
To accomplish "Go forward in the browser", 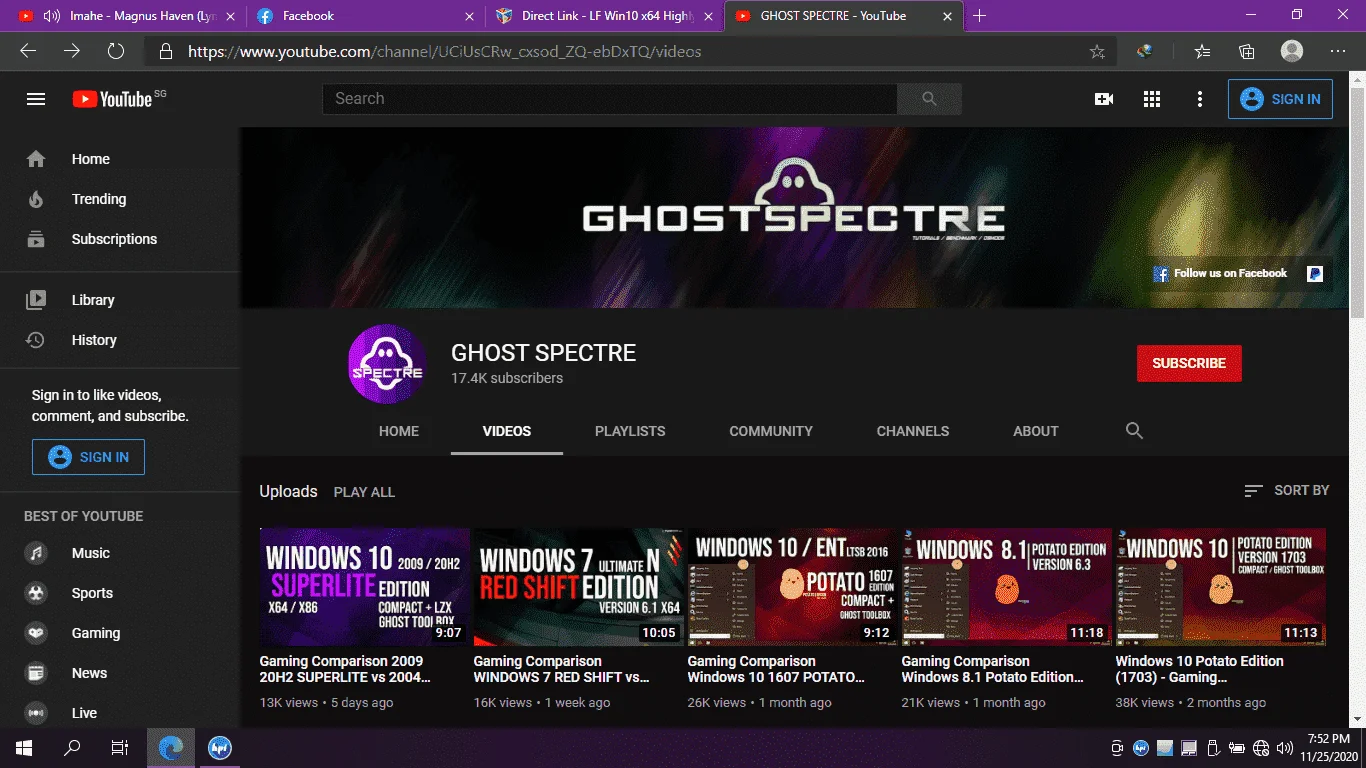I will pyautogui.click(x=72, y=51).
